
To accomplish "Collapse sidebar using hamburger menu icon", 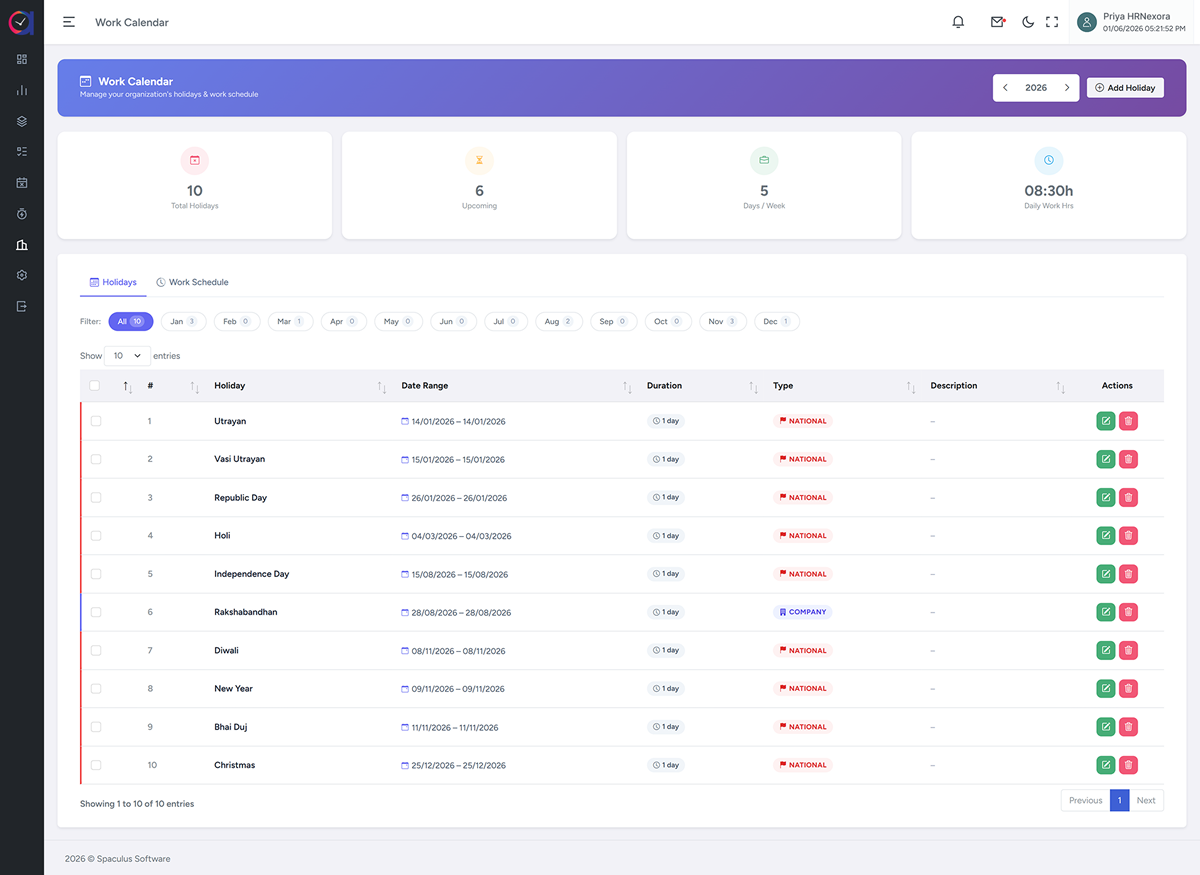I will (69, 22).
